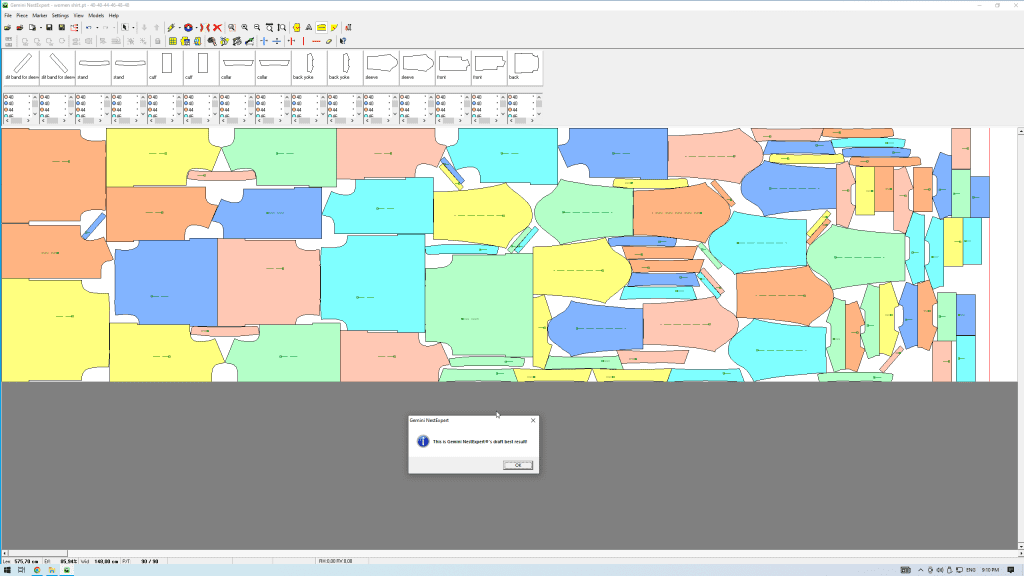Click the length value 575,70 cm in status bar
1024x576 pixels.
[27, 561]
